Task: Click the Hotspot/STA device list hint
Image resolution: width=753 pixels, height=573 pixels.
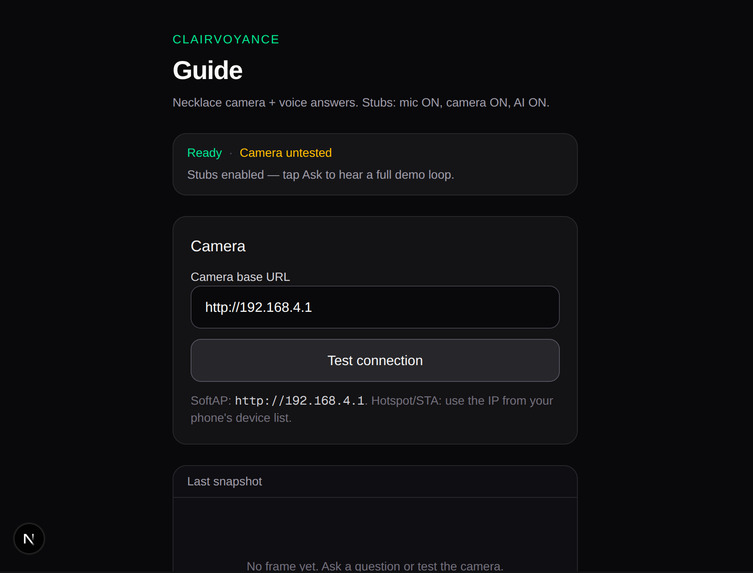Action: [372, 409]
